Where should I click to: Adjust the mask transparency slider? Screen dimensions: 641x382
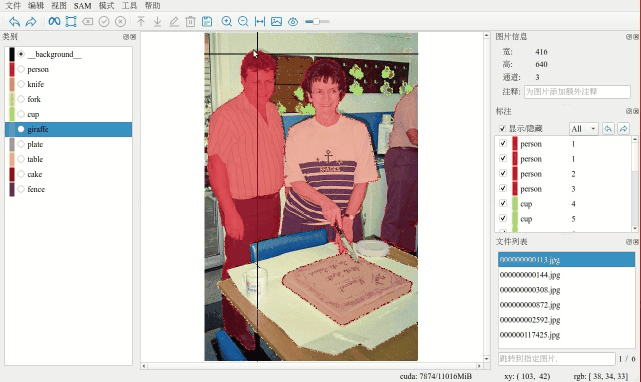click(317, 21)
